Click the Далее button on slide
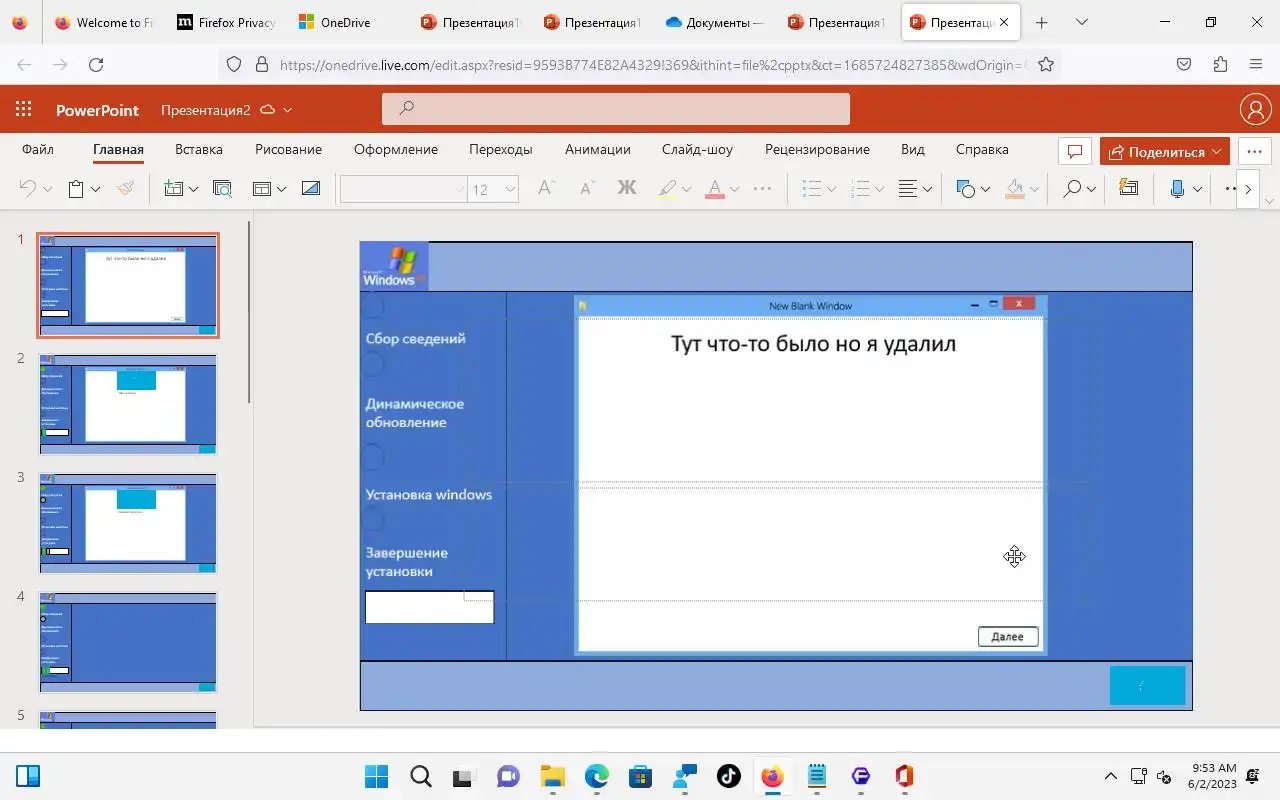1280x800 pixels. pyautogui.click(x=1008, y=636)
